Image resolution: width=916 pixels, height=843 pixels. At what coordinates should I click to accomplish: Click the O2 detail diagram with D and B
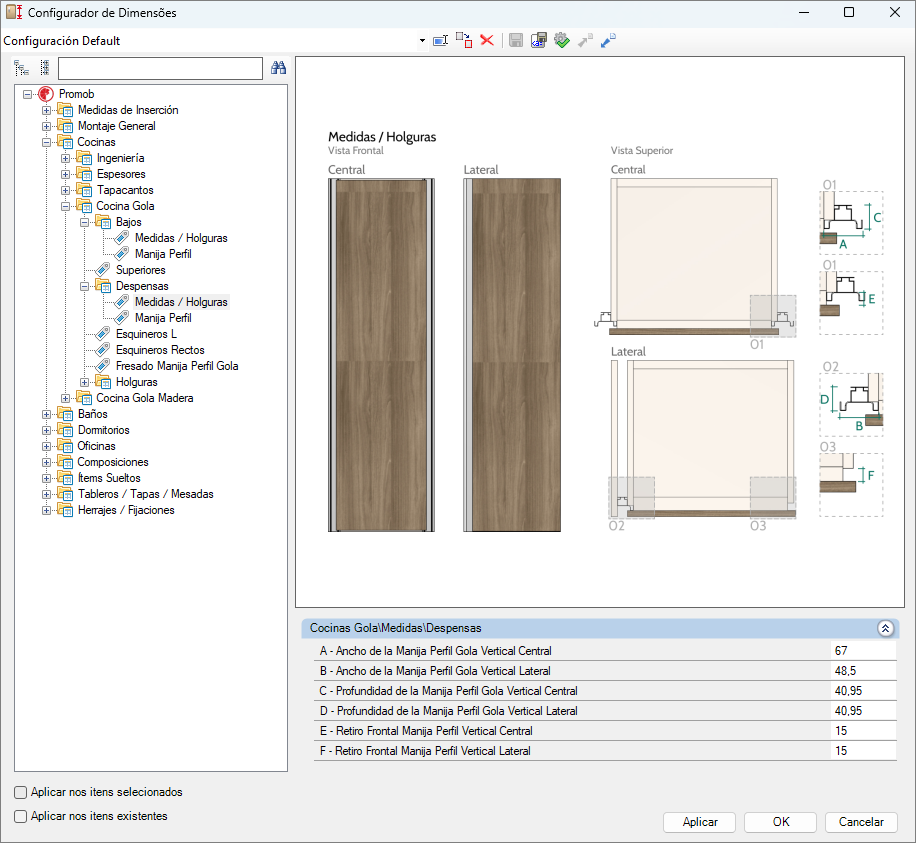coord(851,405)
